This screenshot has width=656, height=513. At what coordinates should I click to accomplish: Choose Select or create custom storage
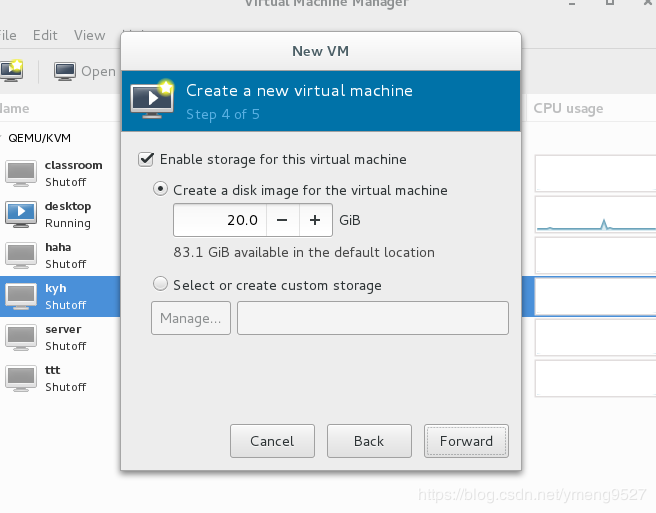click(x=160, y=285)
